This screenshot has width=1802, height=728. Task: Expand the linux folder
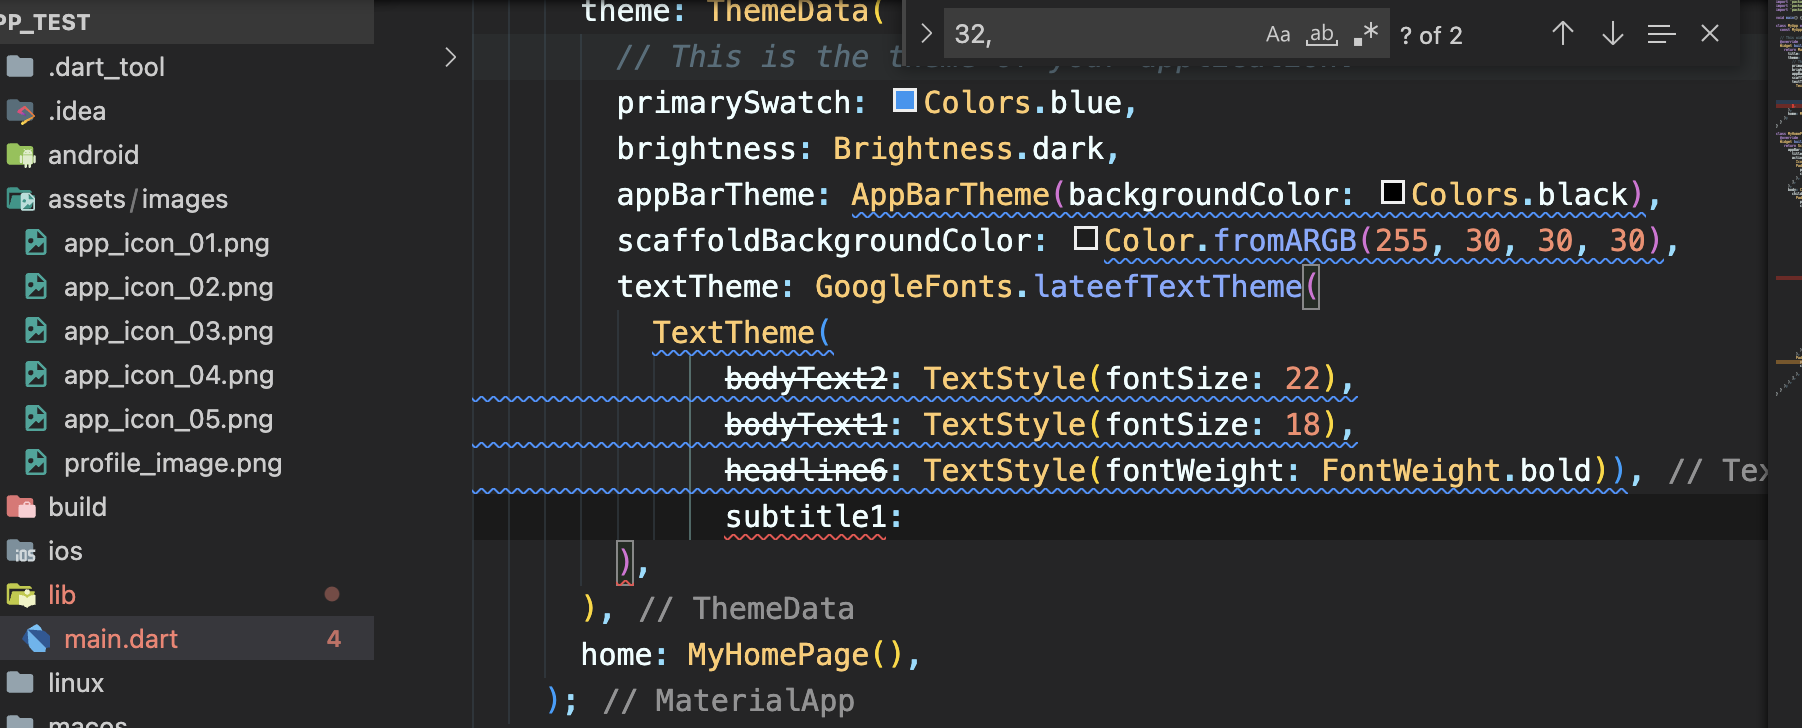pos(187,683)
